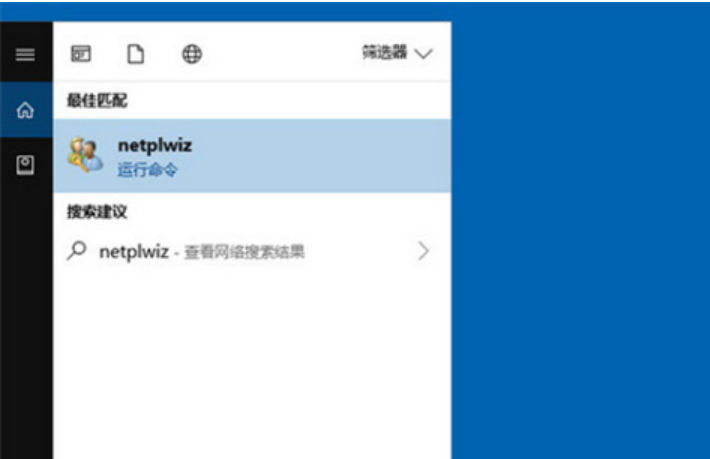The width and height of the screenshot is (710, 459).
Task: Click the empty white area of results panel
Action: [x=252, y=362]
